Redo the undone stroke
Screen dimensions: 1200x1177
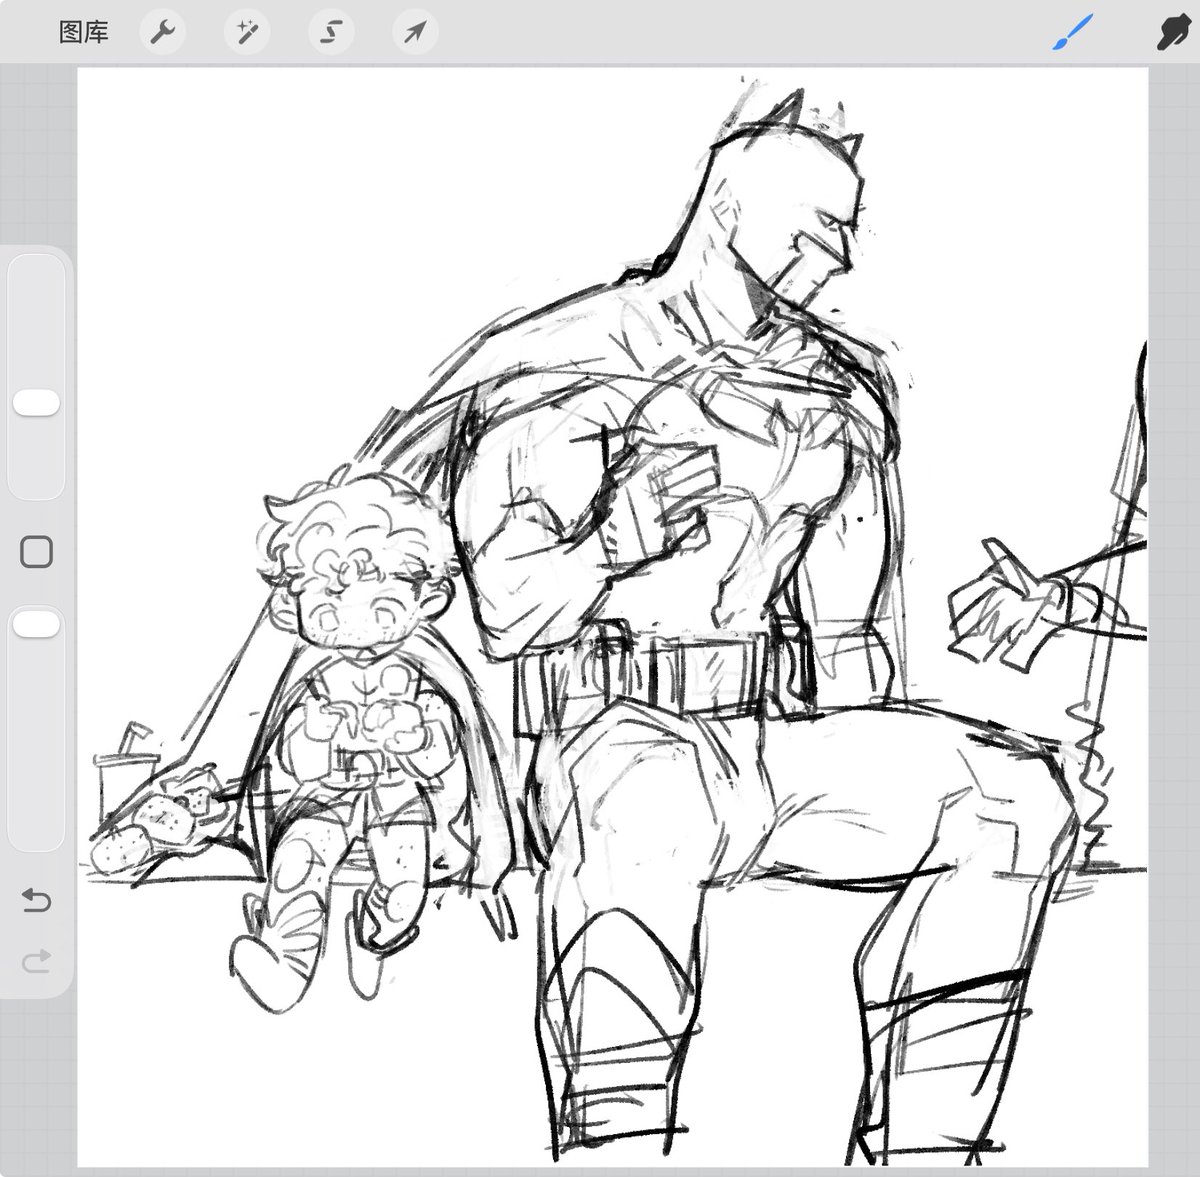pyautogui.click(x=36, y=962)
